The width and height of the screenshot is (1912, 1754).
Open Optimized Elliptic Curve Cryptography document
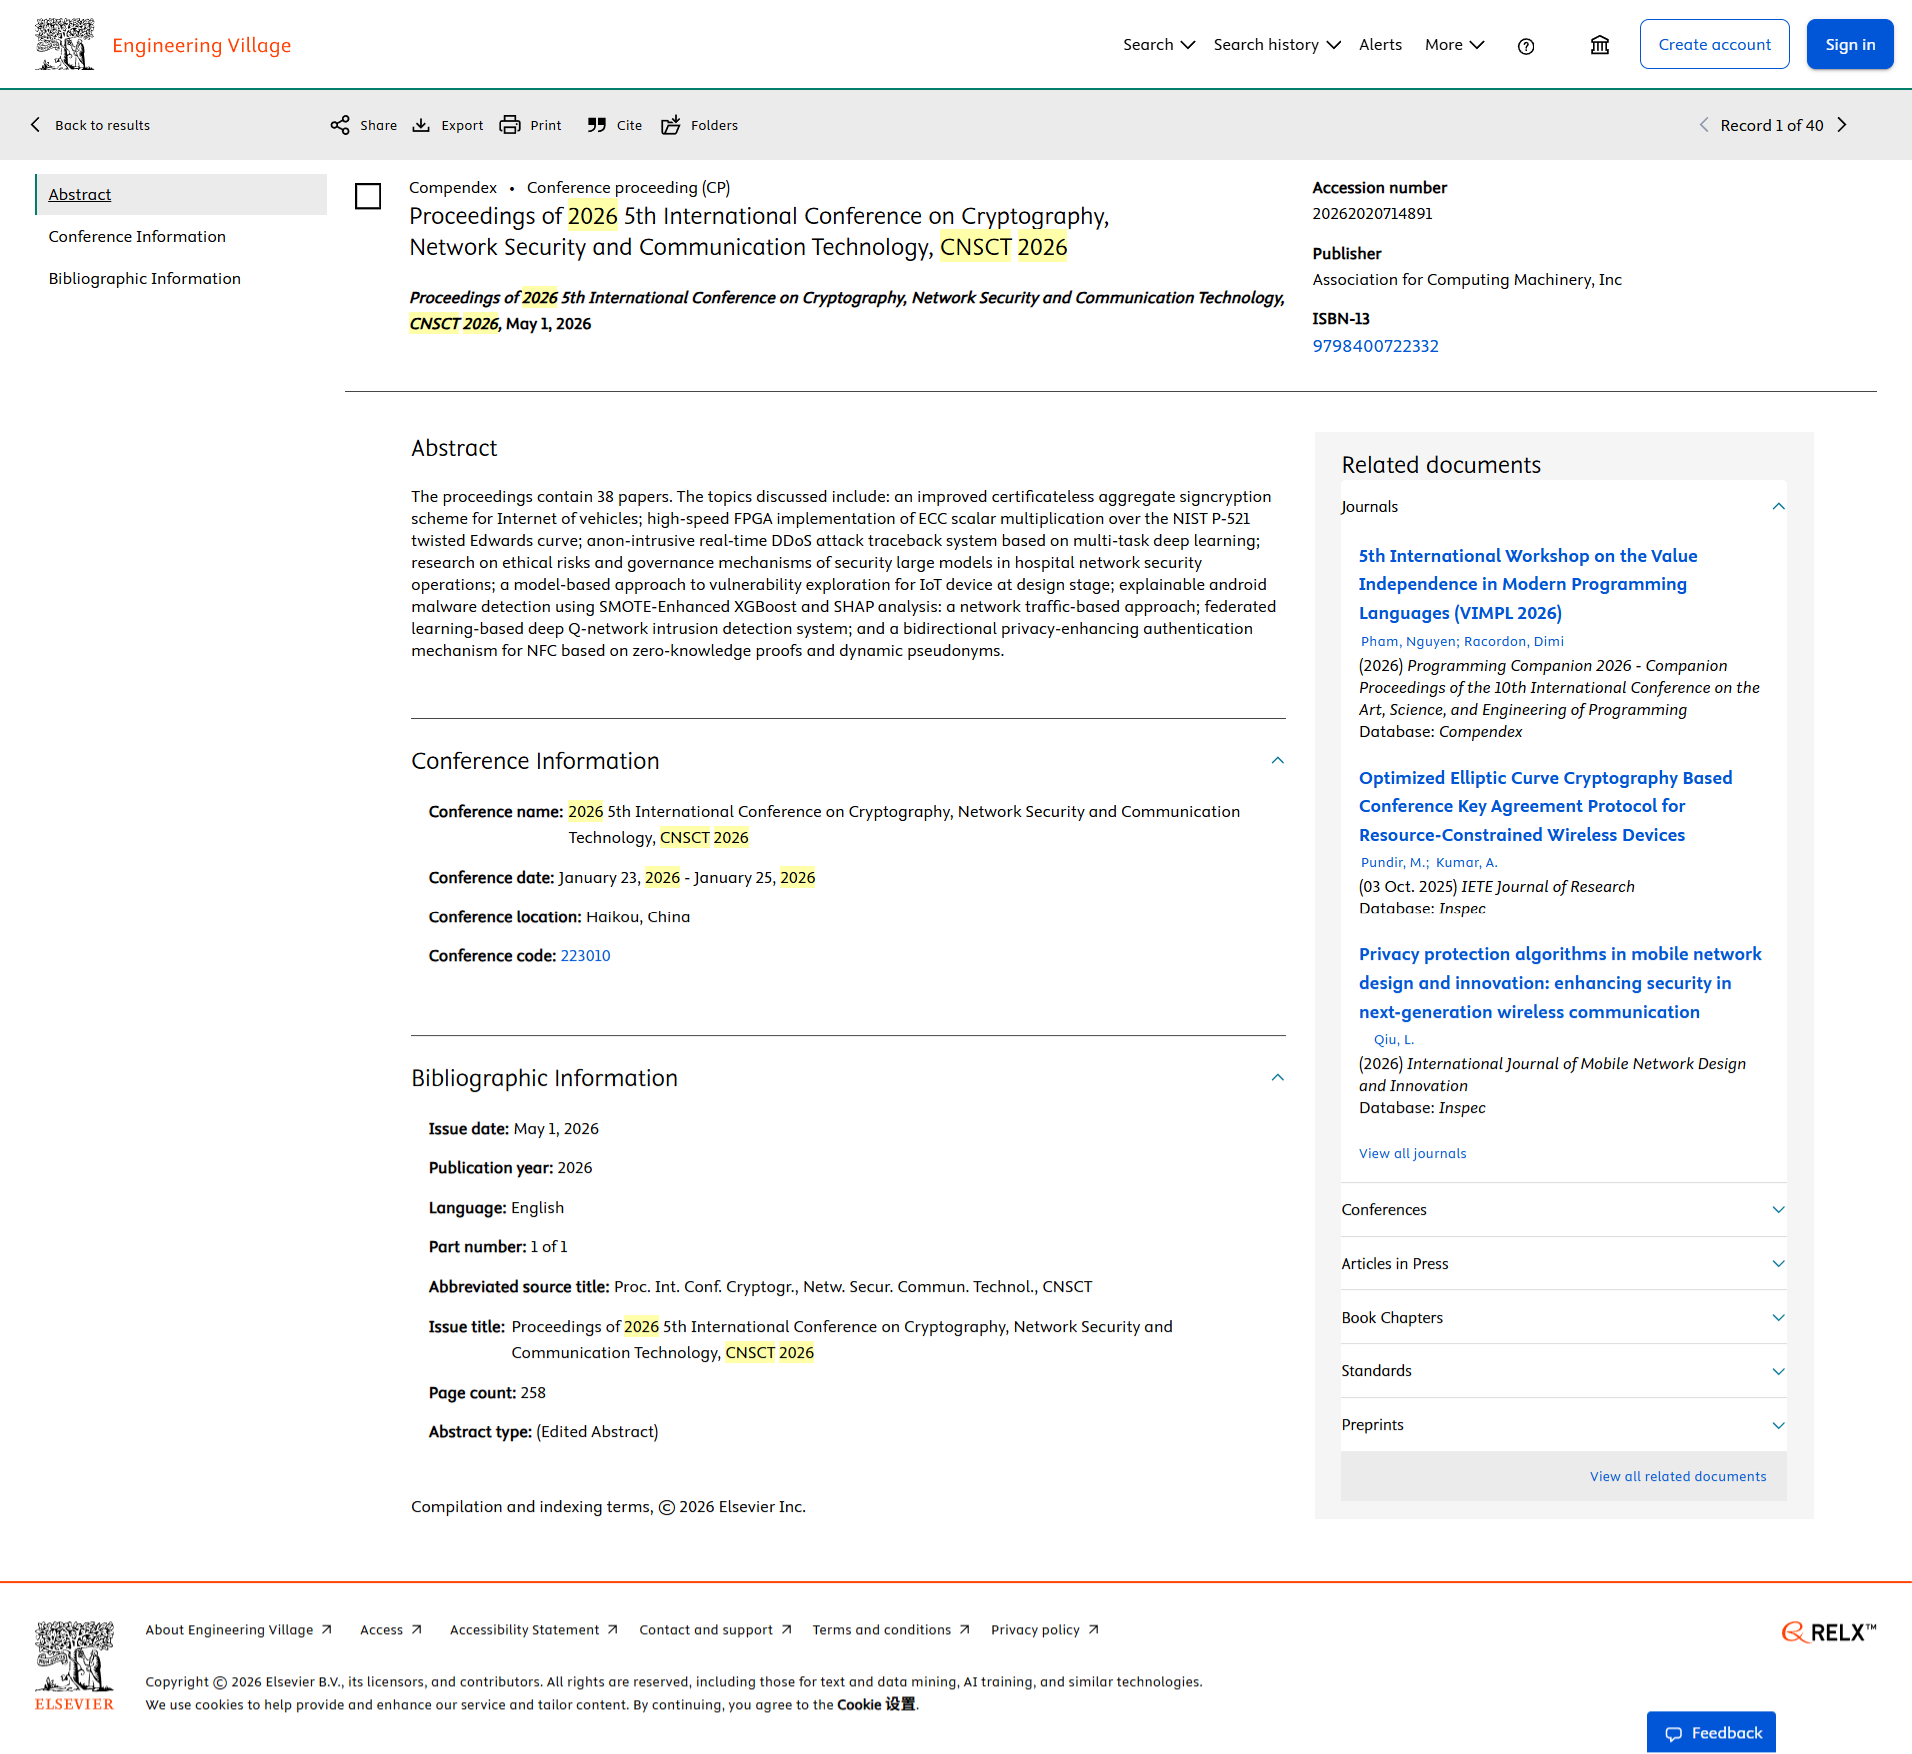point(1545,806)
